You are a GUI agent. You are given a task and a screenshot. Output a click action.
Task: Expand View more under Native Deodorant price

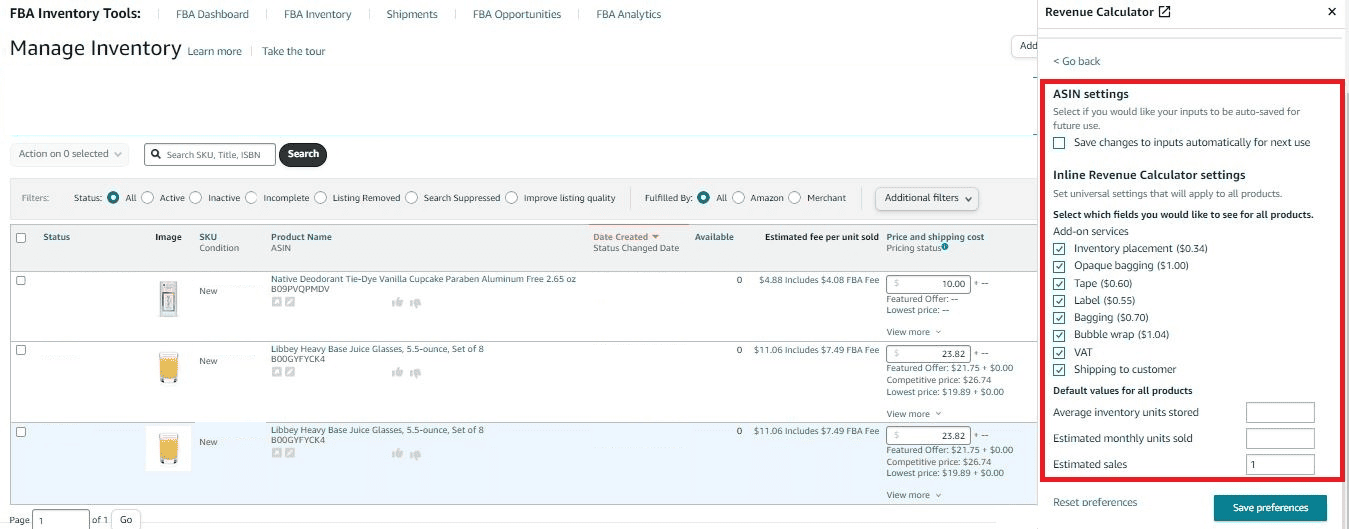[x=913, y=332]
